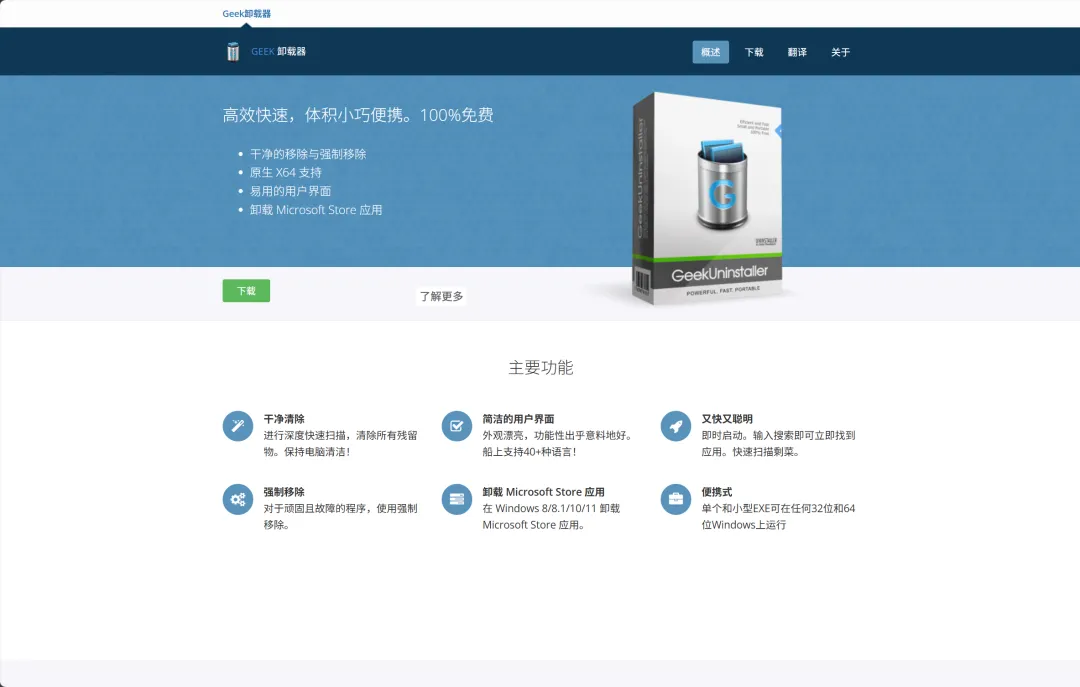1080x687 pixels.
Task: Click the green 下载 button
Action: 246,291
